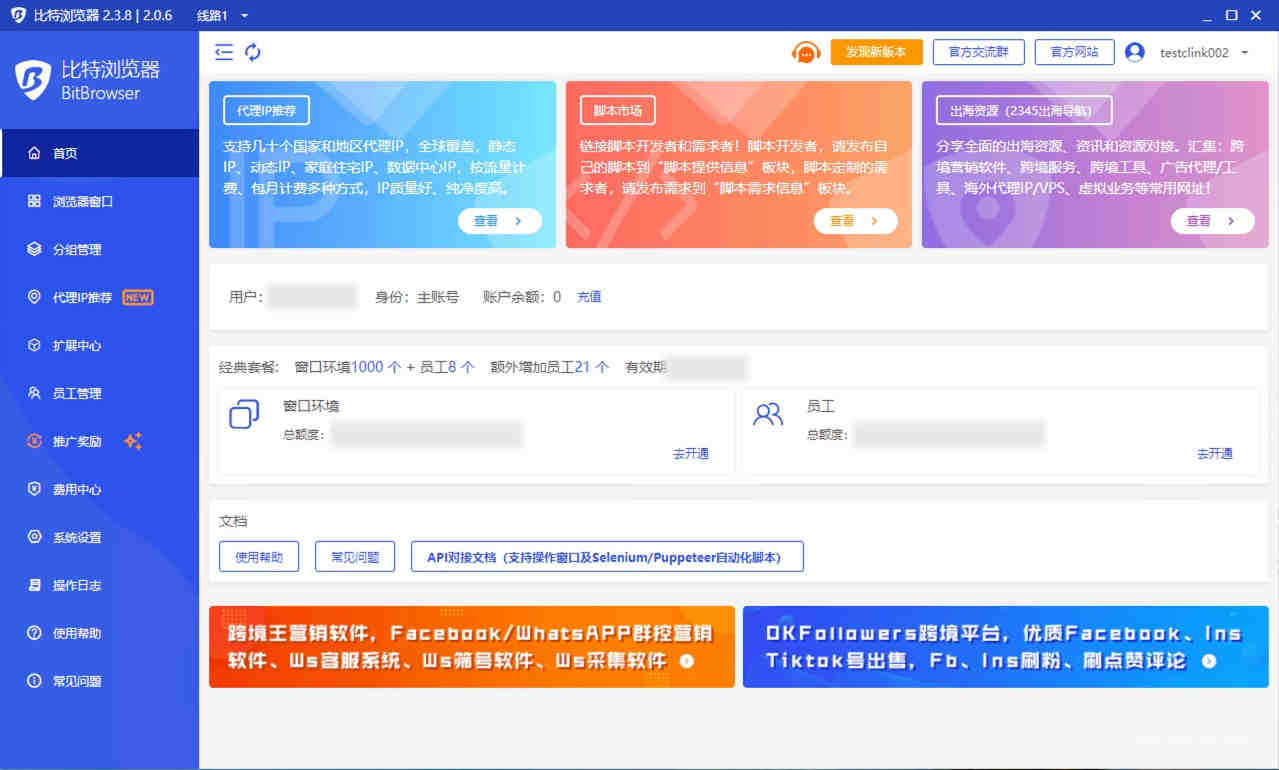Screen dimensions: 1279x770
Task: Click the 充值 recharge link
Action: [589, 297]
